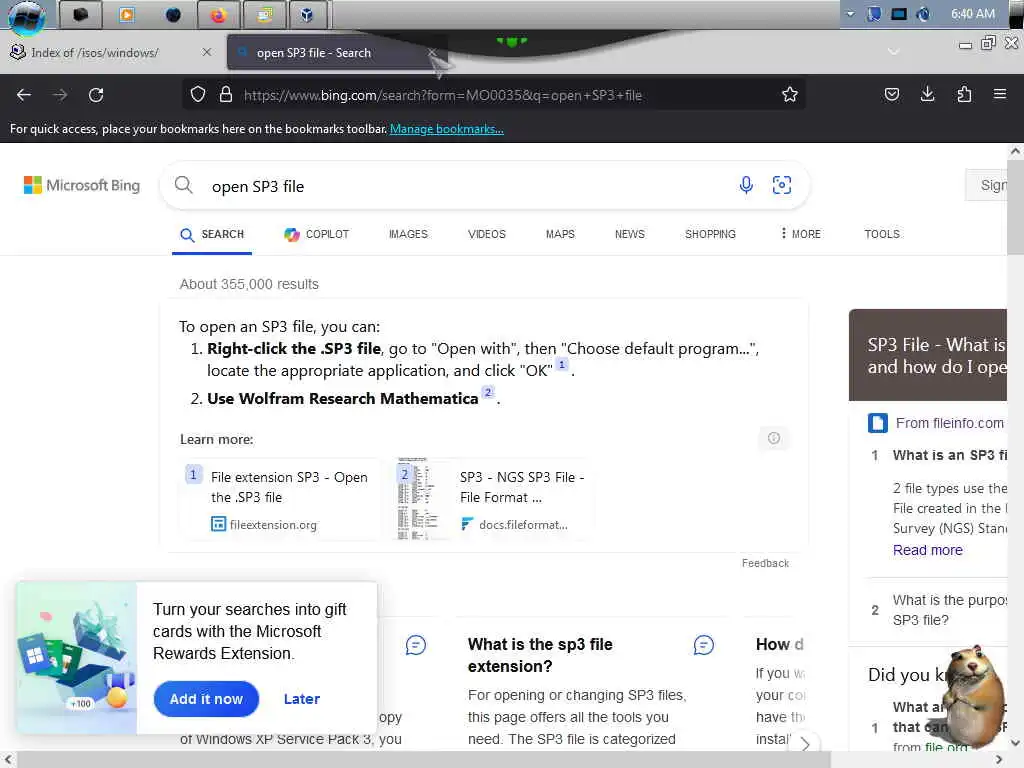Dismiss rewards popup with Later
1024x768 pixels.
coord(302,699)
